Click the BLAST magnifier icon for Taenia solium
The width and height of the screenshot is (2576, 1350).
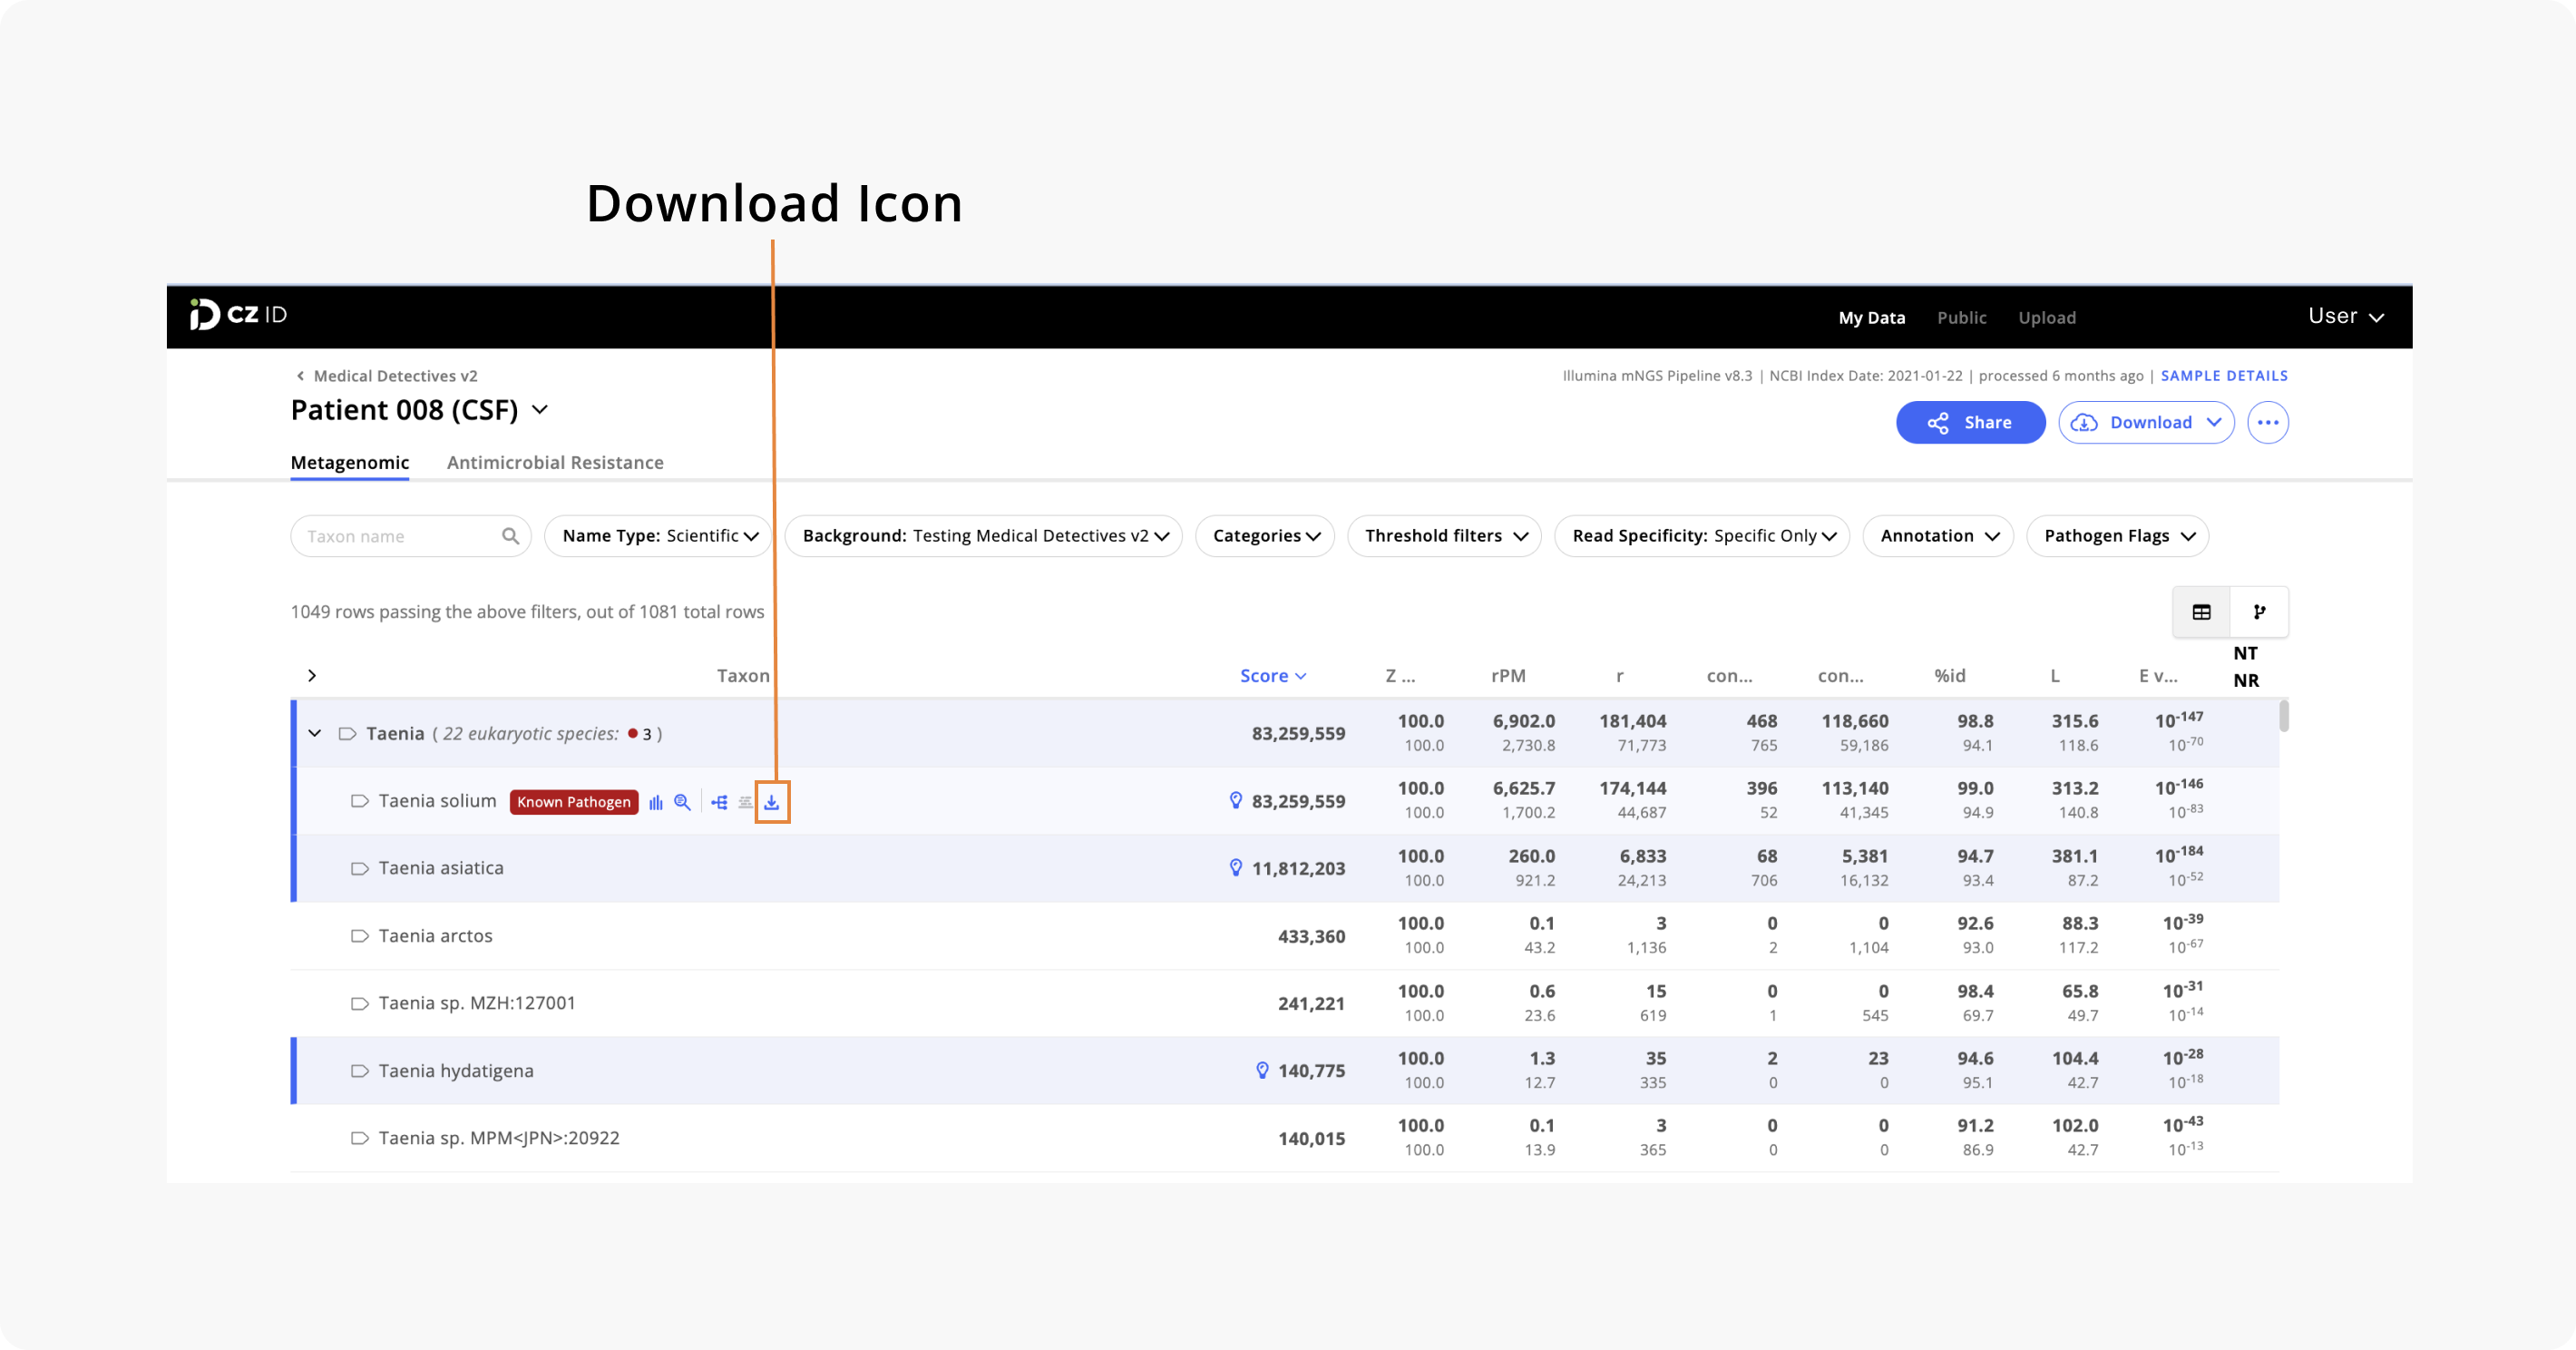pyautogui.click(x=682, y=802)
